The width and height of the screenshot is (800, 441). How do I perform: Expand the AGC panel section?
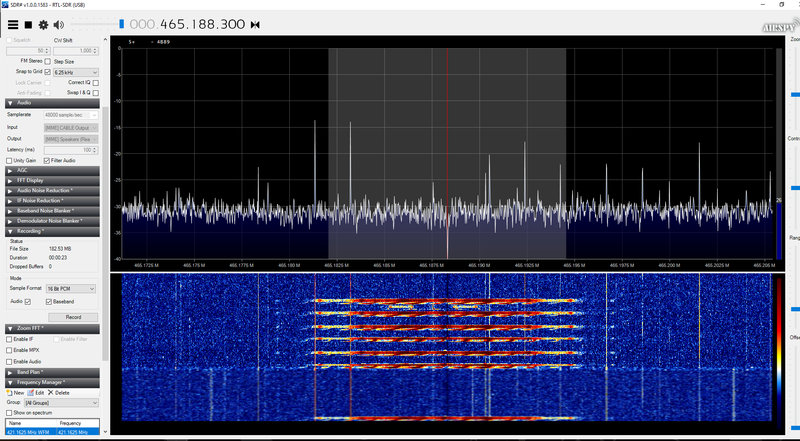pyautogui.click(x=52, y=170)
